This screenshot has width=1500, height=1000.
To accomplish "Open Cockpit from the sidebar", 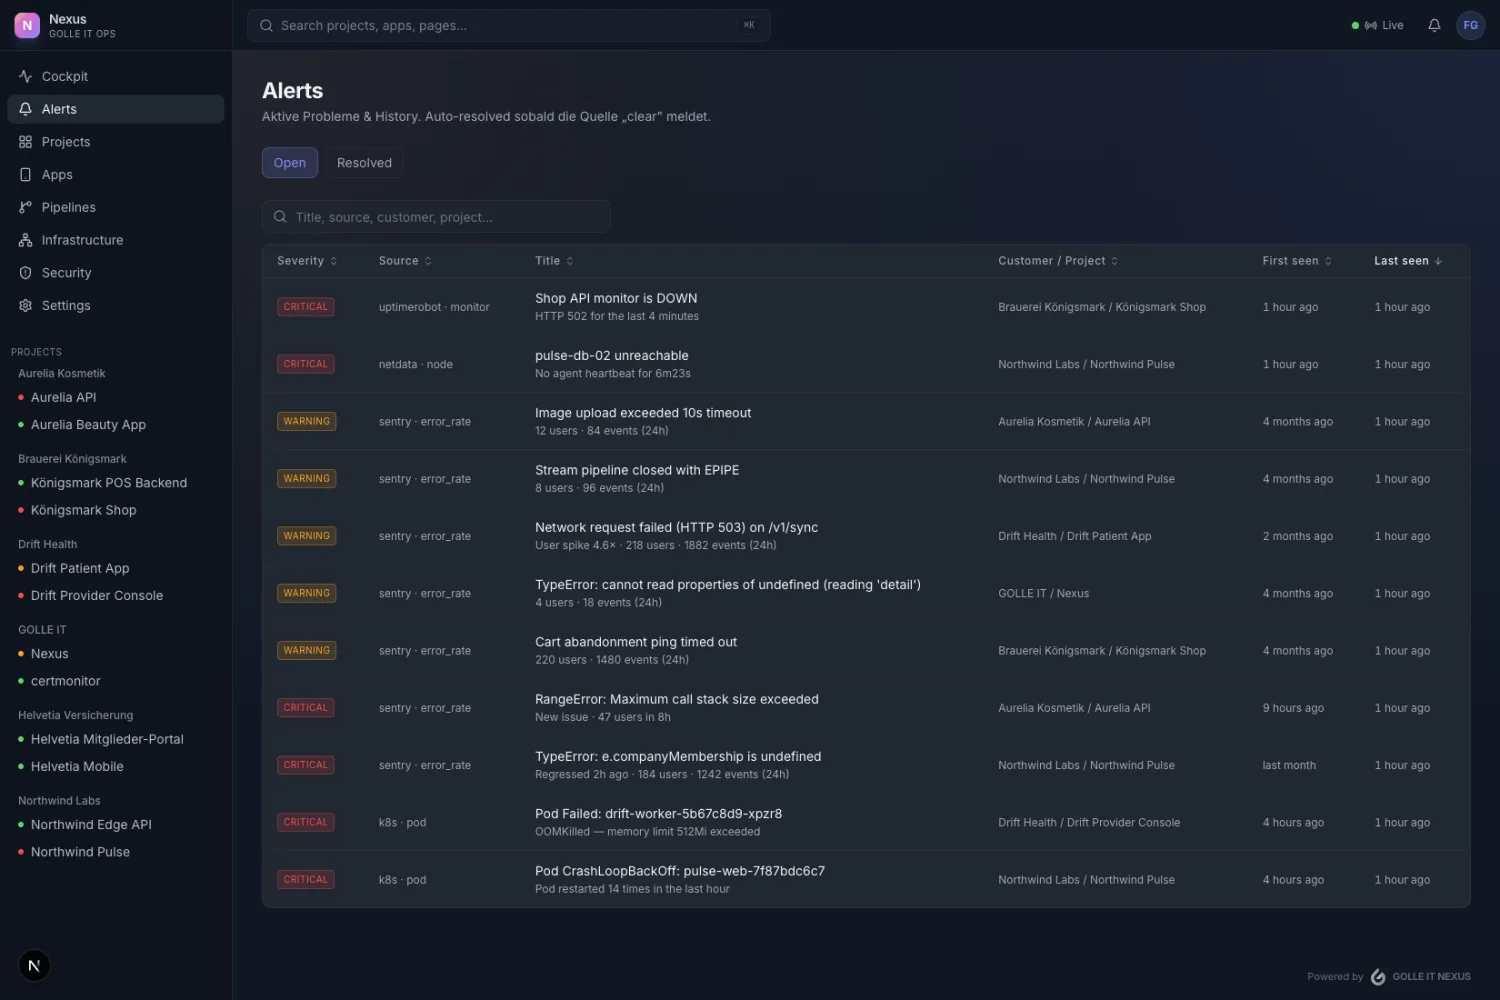I will pyautogui.click(x=116, y=76).
